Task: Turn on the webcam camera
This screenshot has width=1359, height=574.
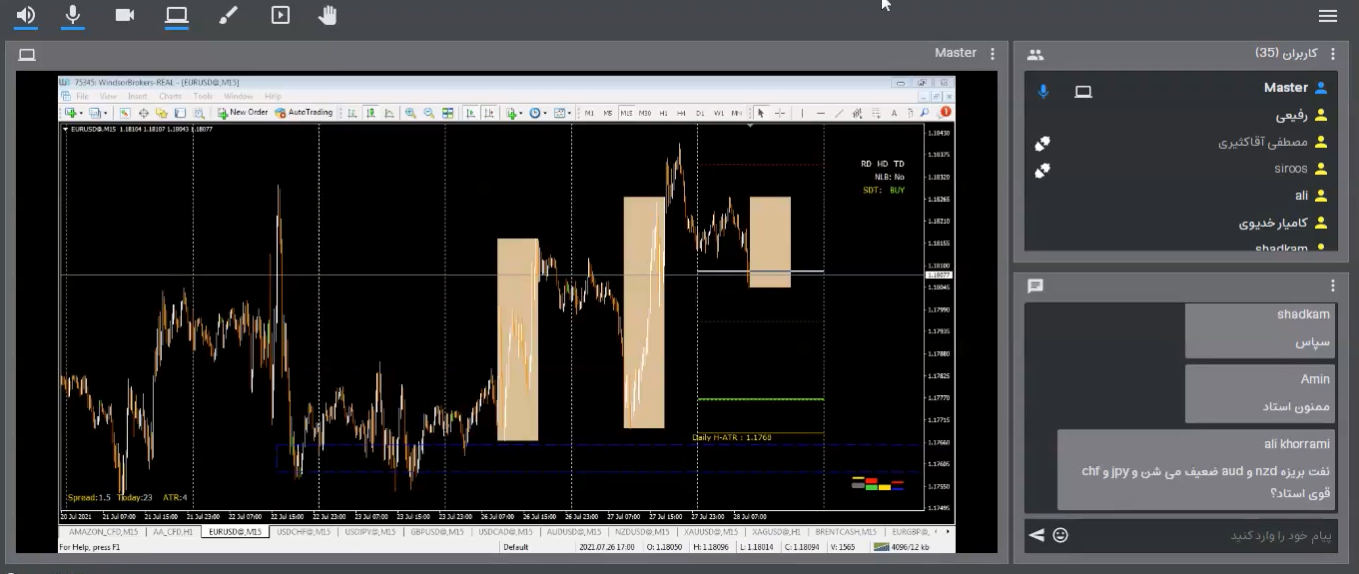Action: [x=125, y=15]
